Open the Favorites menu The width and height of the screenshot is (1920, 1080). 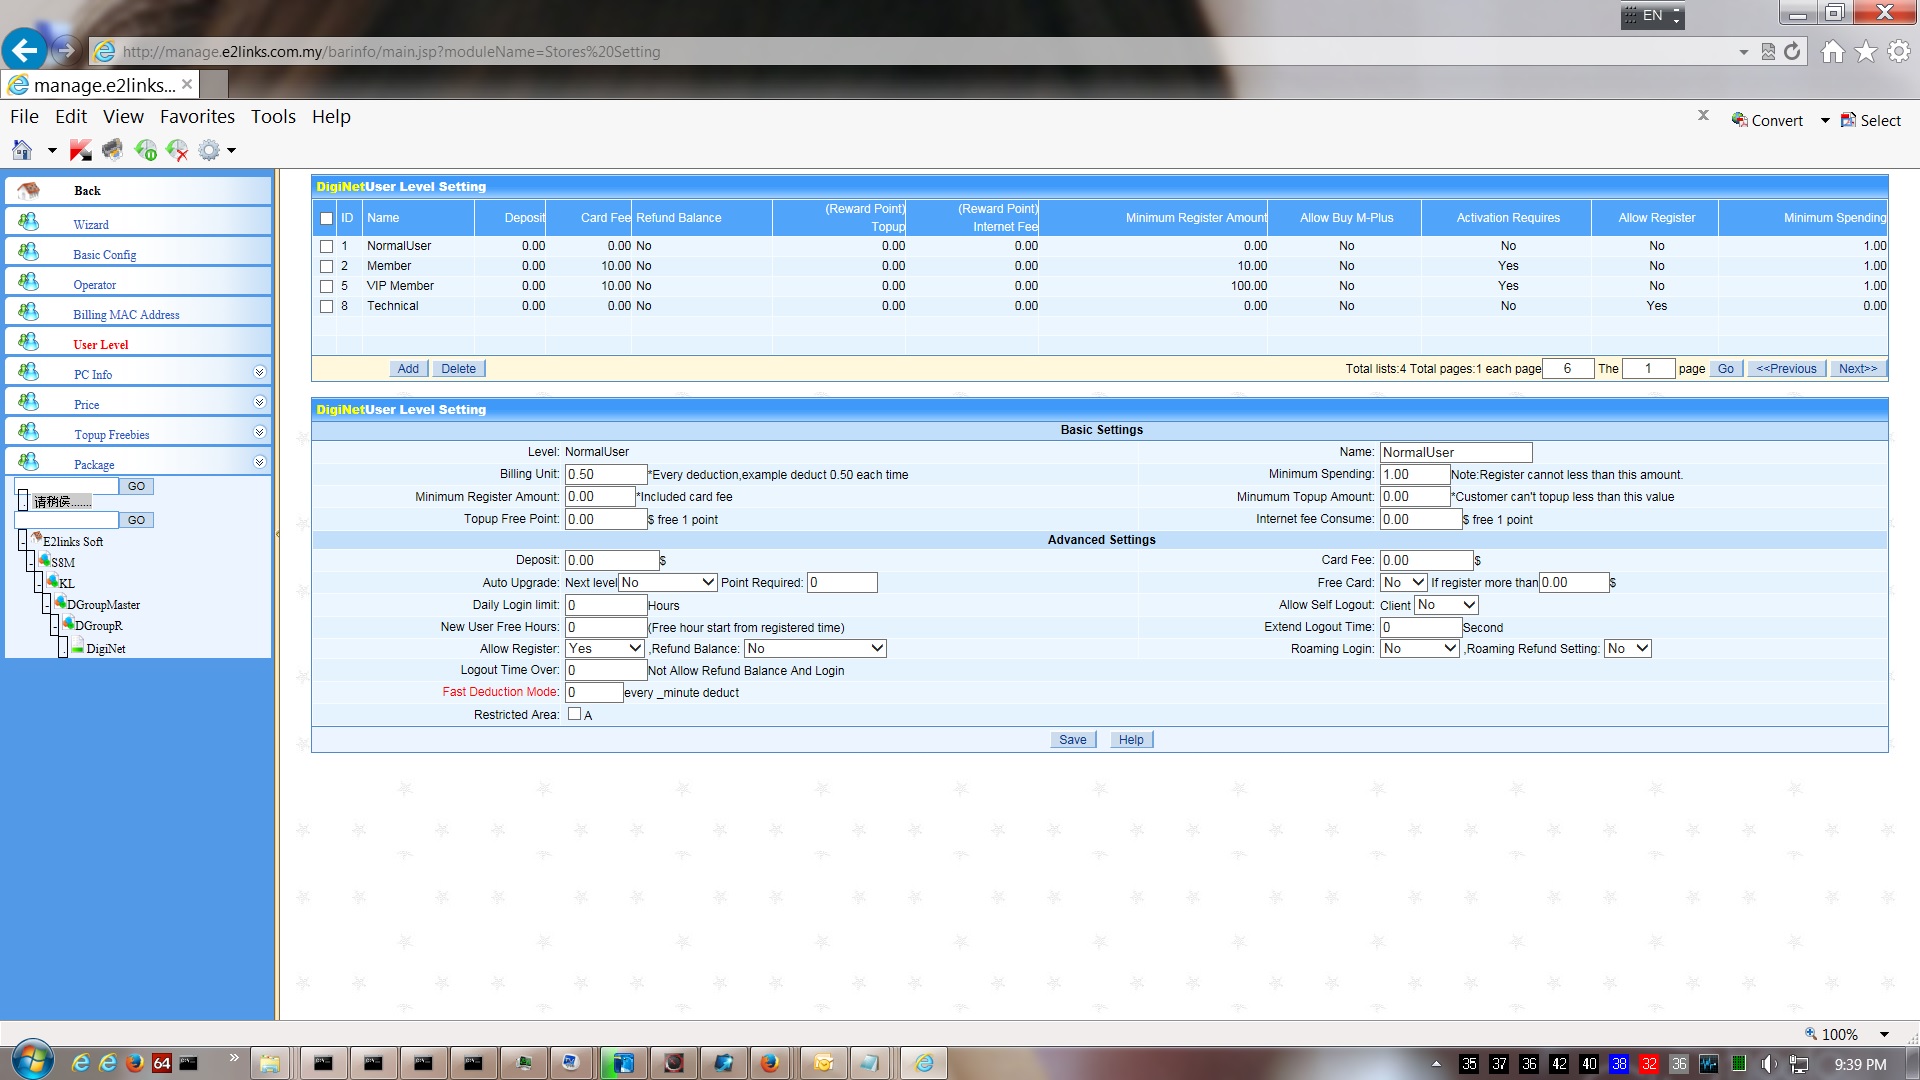(197, 116)
